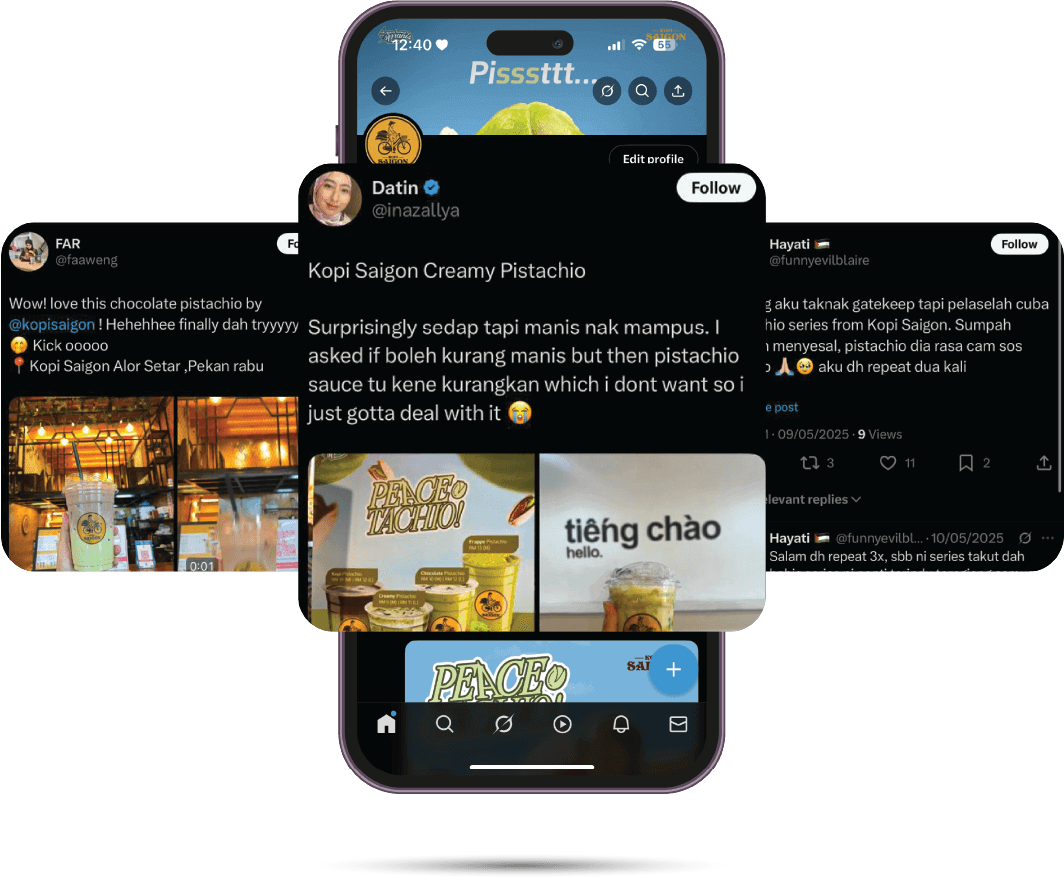Follow the Datin @inazallya account
Screen dimensions: 1064x878
point(716,188)
